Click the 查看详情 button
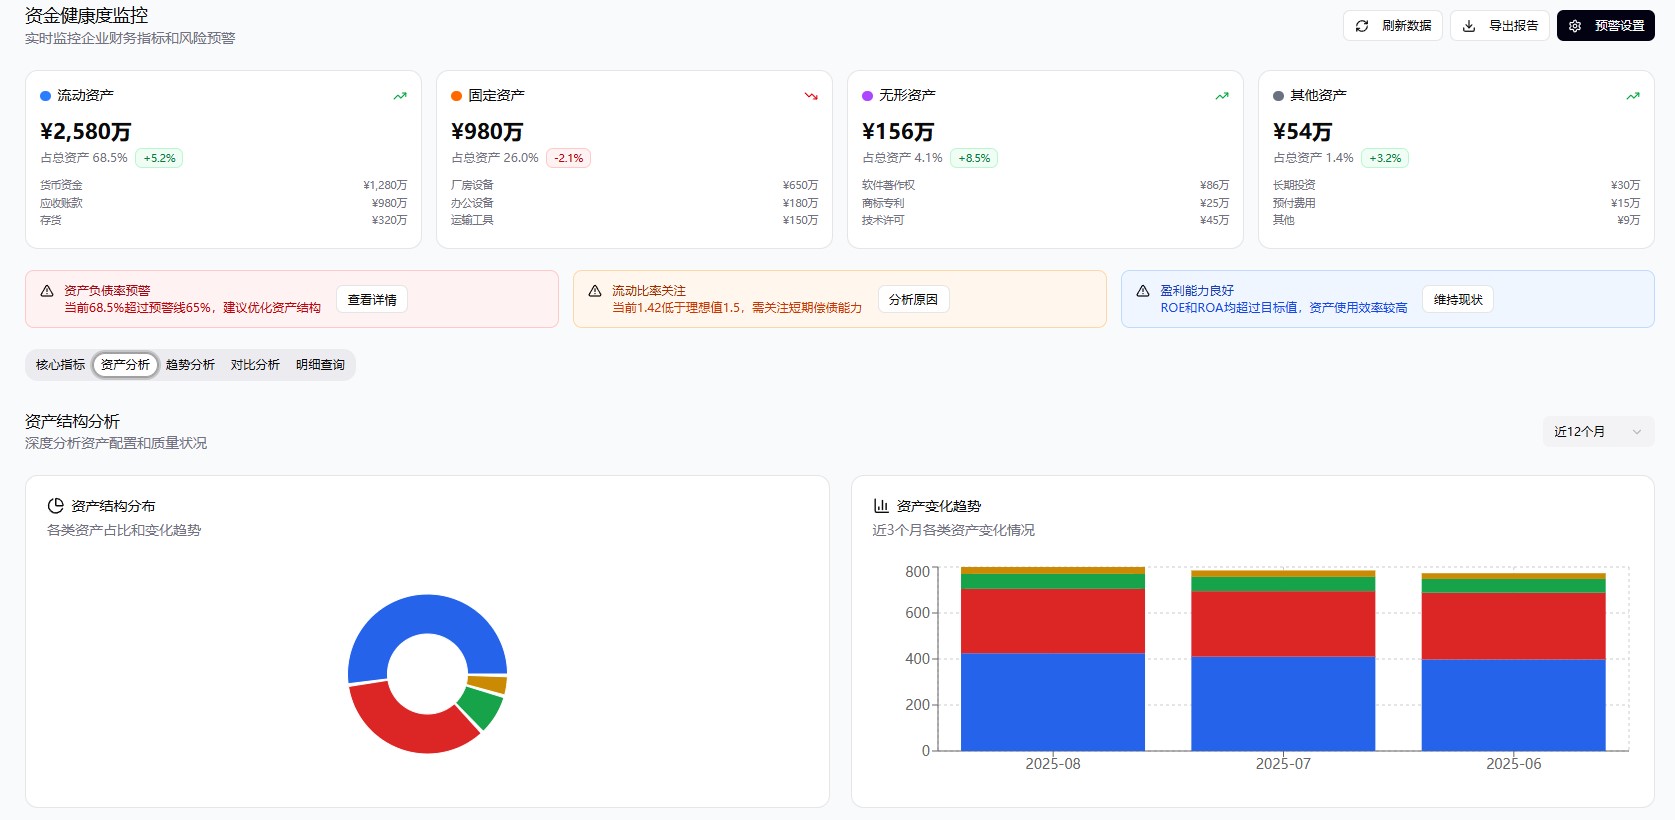1675x820 pixels. point(372,300)
